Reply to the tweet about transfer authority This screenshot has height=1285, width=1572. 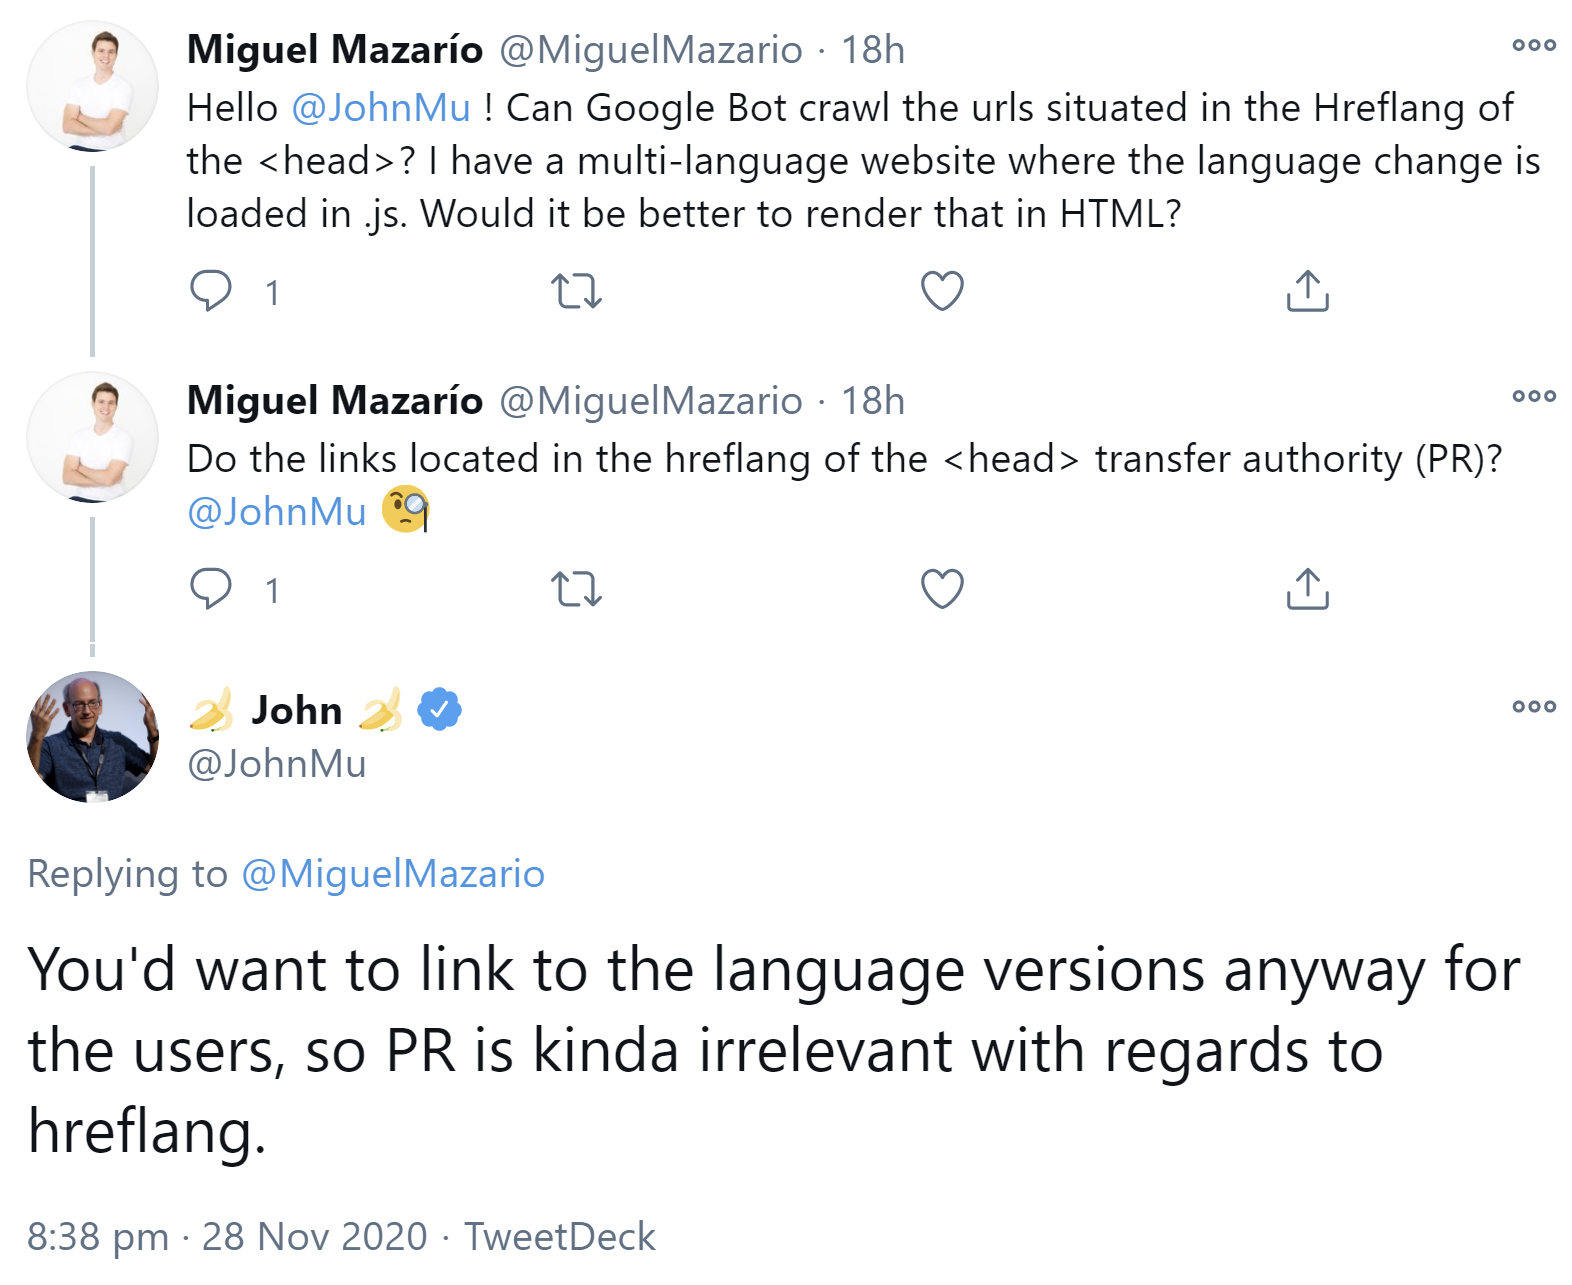pyautogui.click(x=211, y=589)
